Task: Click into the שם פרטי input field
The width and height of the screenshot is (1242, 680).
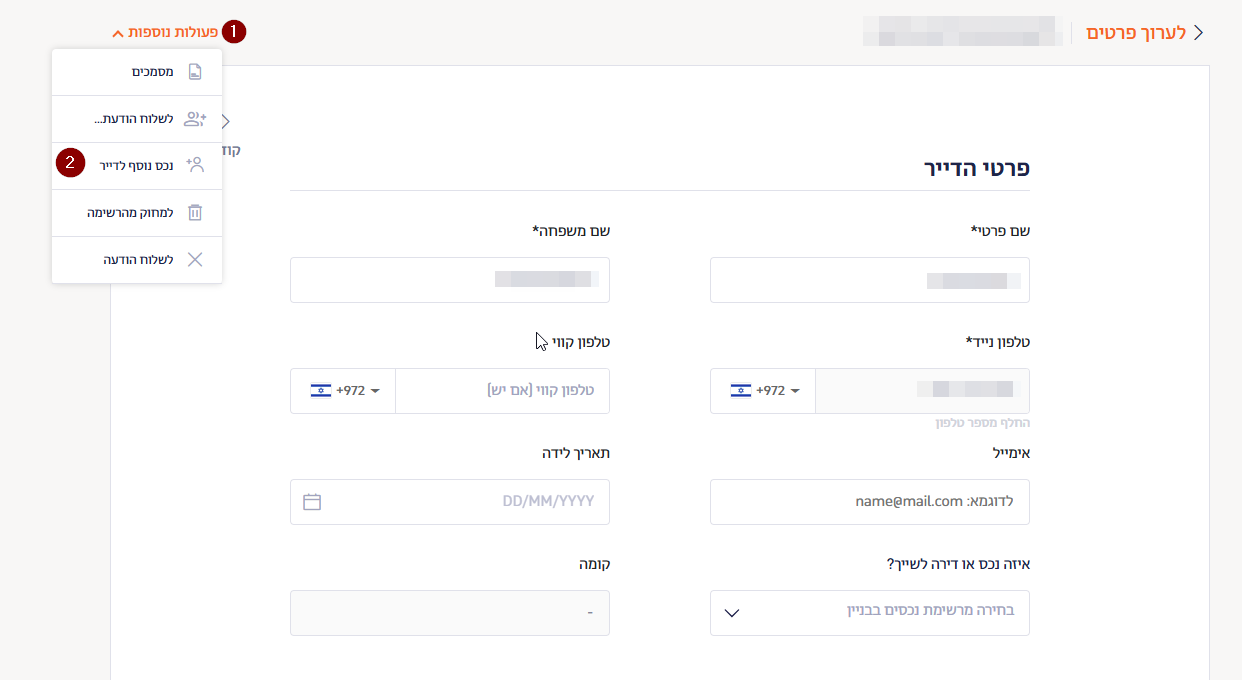Action: [869, 280]
